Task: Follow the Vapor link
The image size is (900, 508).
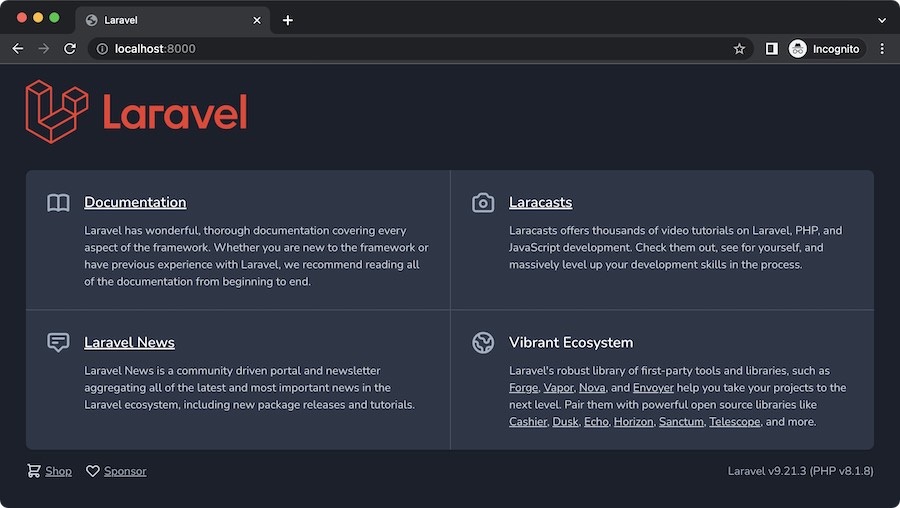Action: coord(558,387)
